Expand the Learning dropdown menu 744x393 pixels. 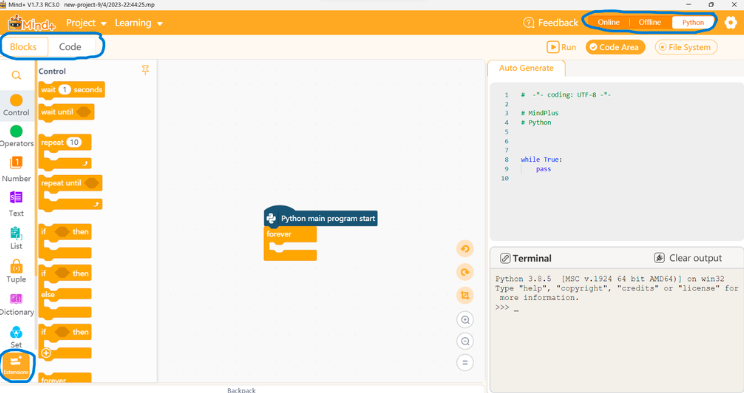point(139,23)
